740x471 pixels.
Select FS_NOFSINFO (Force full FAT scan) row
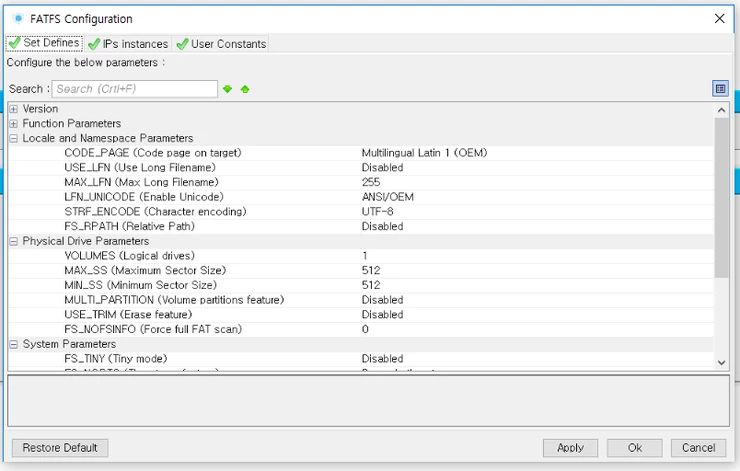[361, 329]
